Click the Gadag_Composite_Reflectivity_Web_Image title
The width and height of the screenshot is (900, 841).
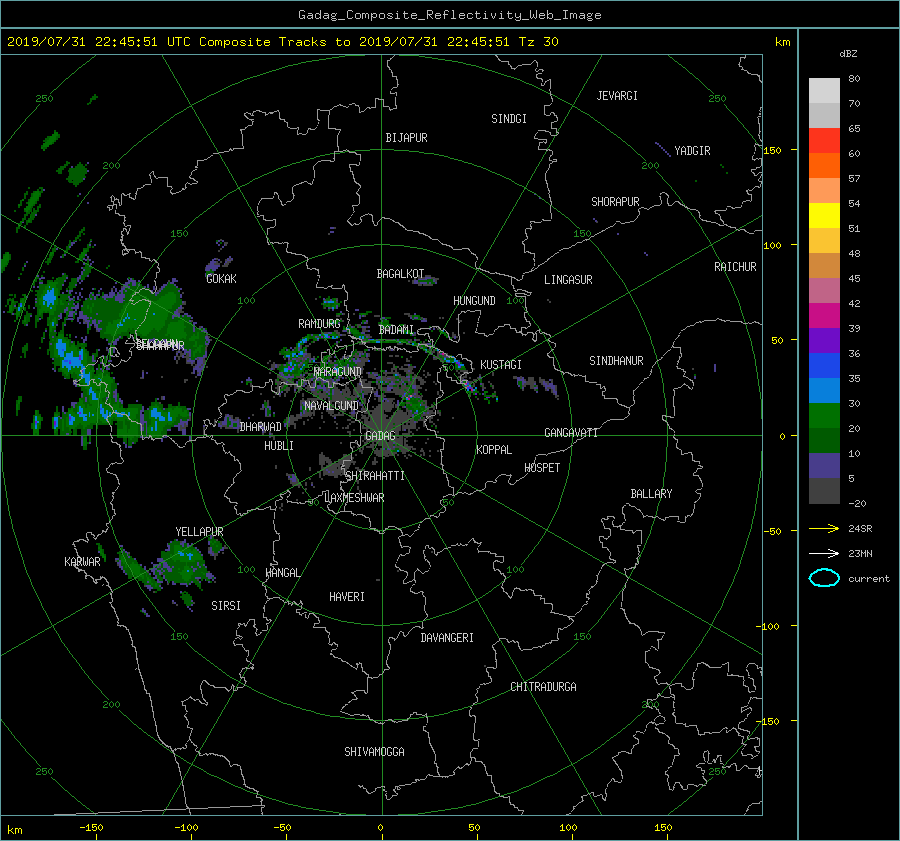(449, 15)
